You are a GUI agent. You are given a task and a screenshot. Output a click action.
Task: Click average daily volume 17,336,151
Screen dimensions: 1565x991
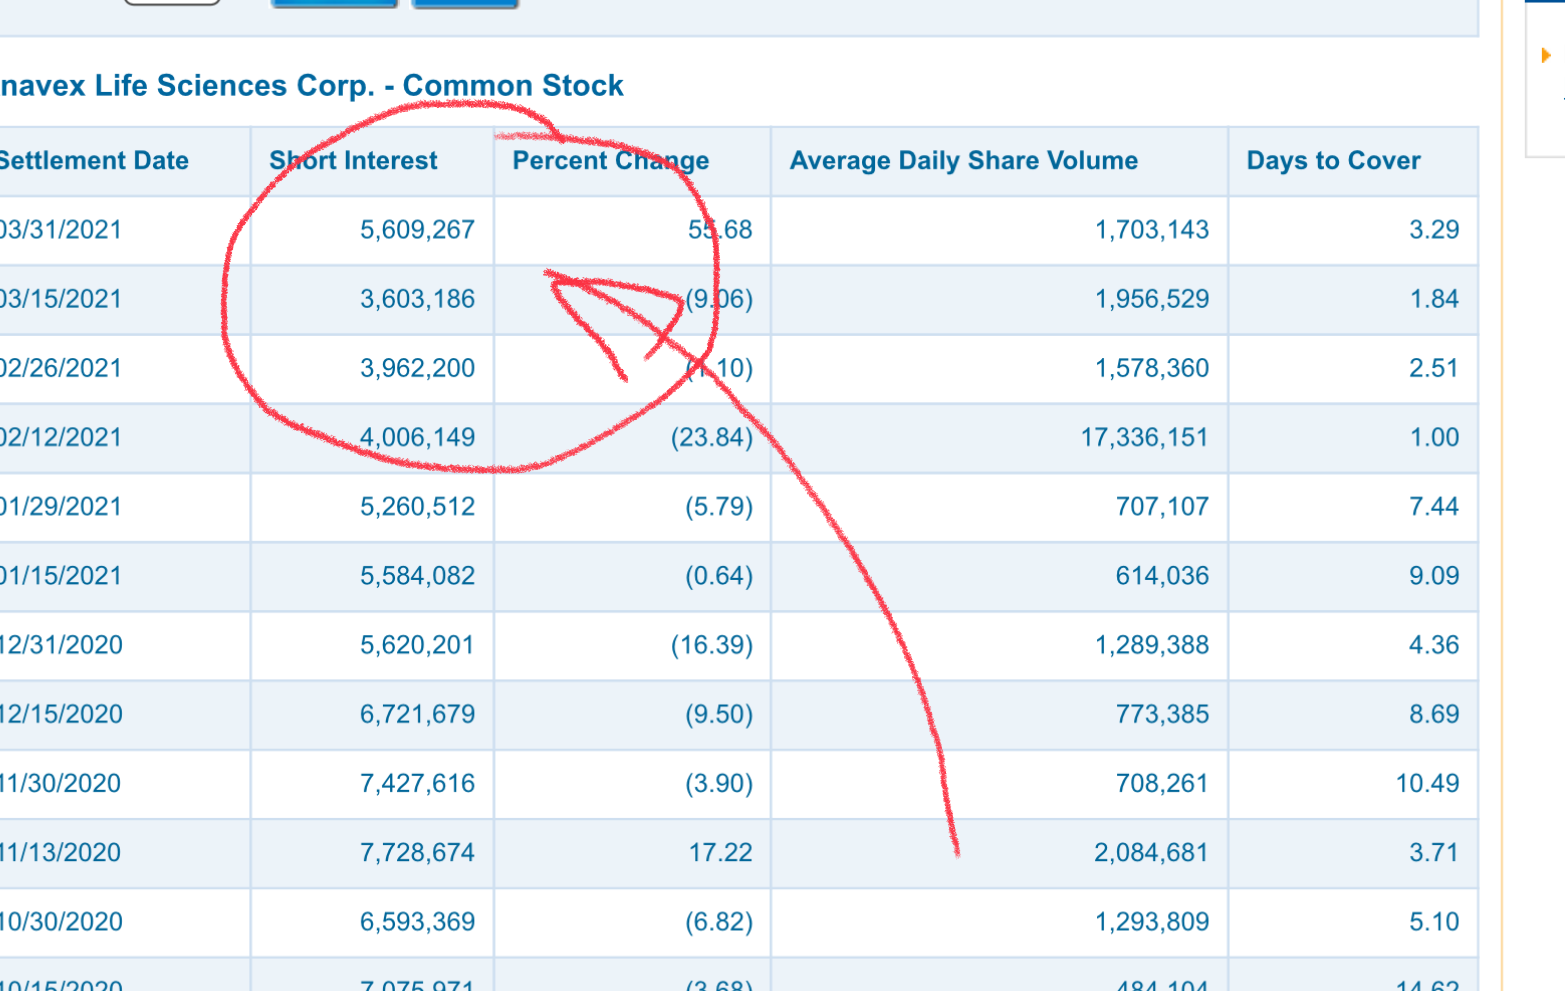pos(1144,437)
